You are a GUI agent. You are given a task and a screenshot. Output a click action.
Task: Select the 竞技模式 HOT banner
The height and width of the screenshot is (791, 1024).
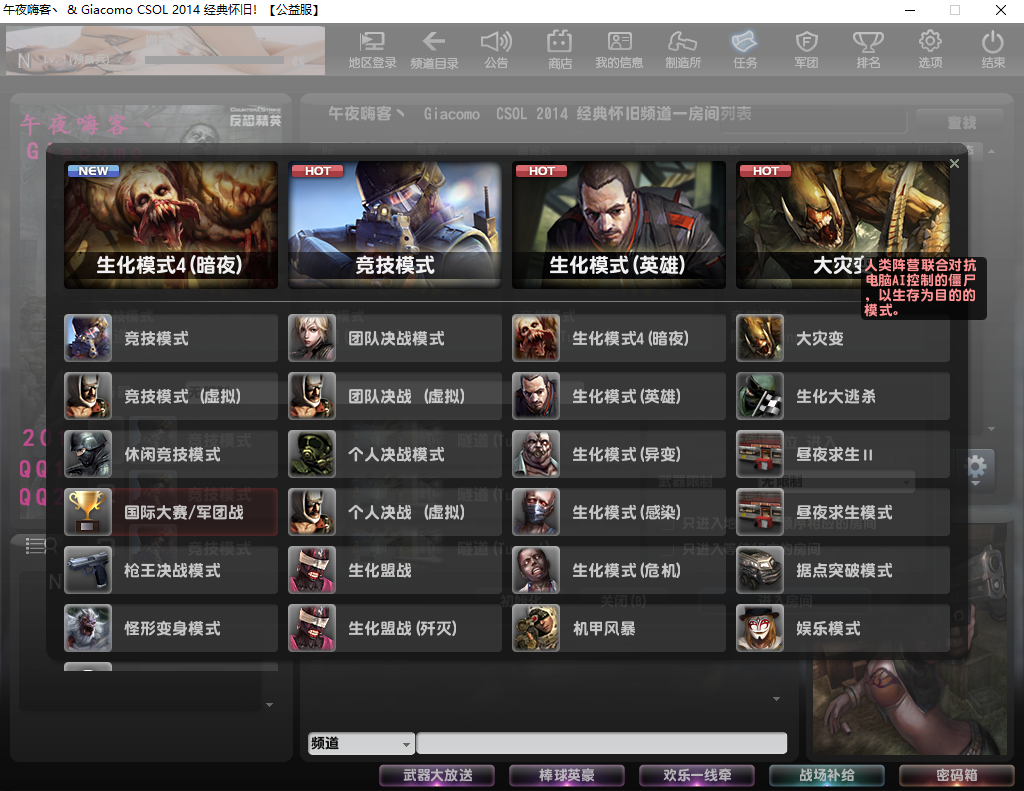click(394, 225)
